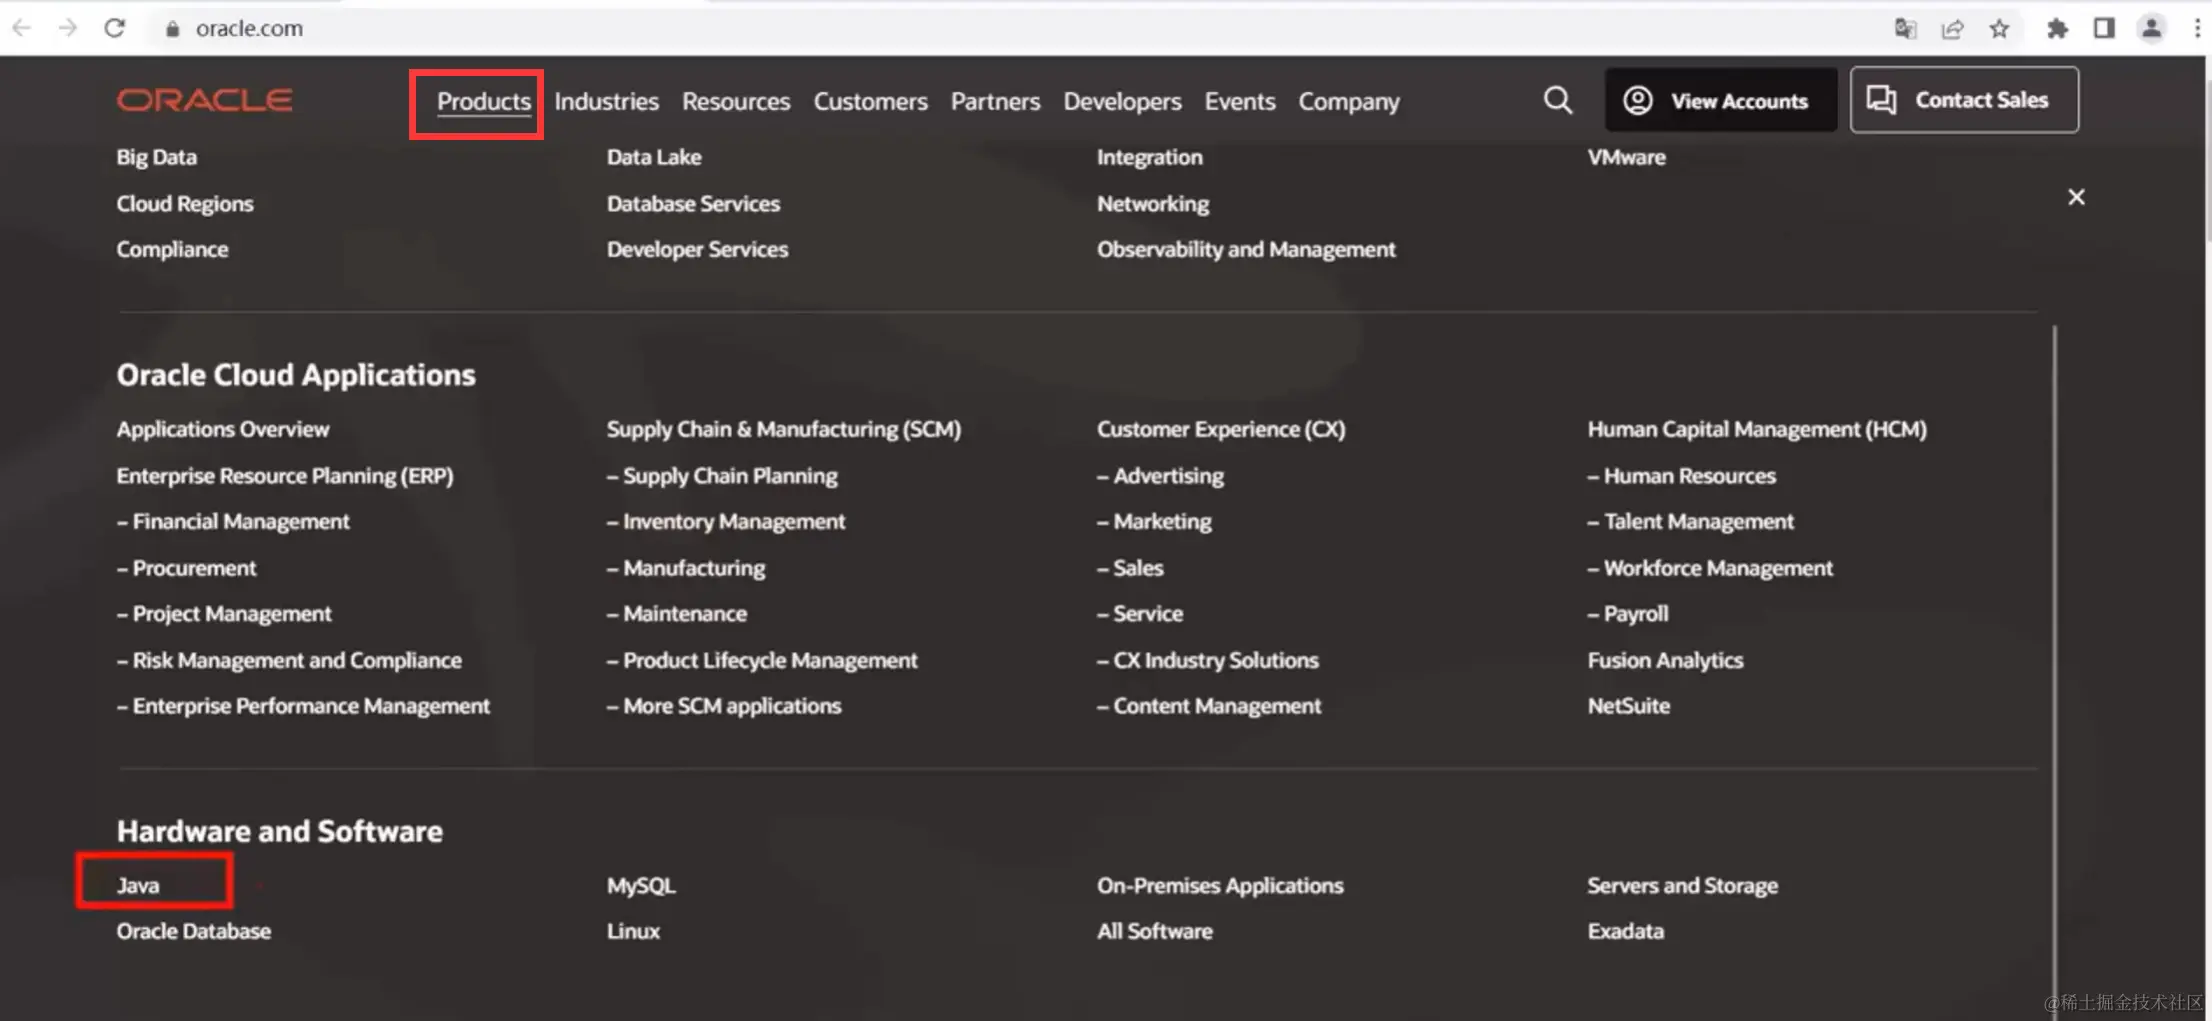Click the View Accounts button
2212x1021 pixels.
click(1721, 100)
